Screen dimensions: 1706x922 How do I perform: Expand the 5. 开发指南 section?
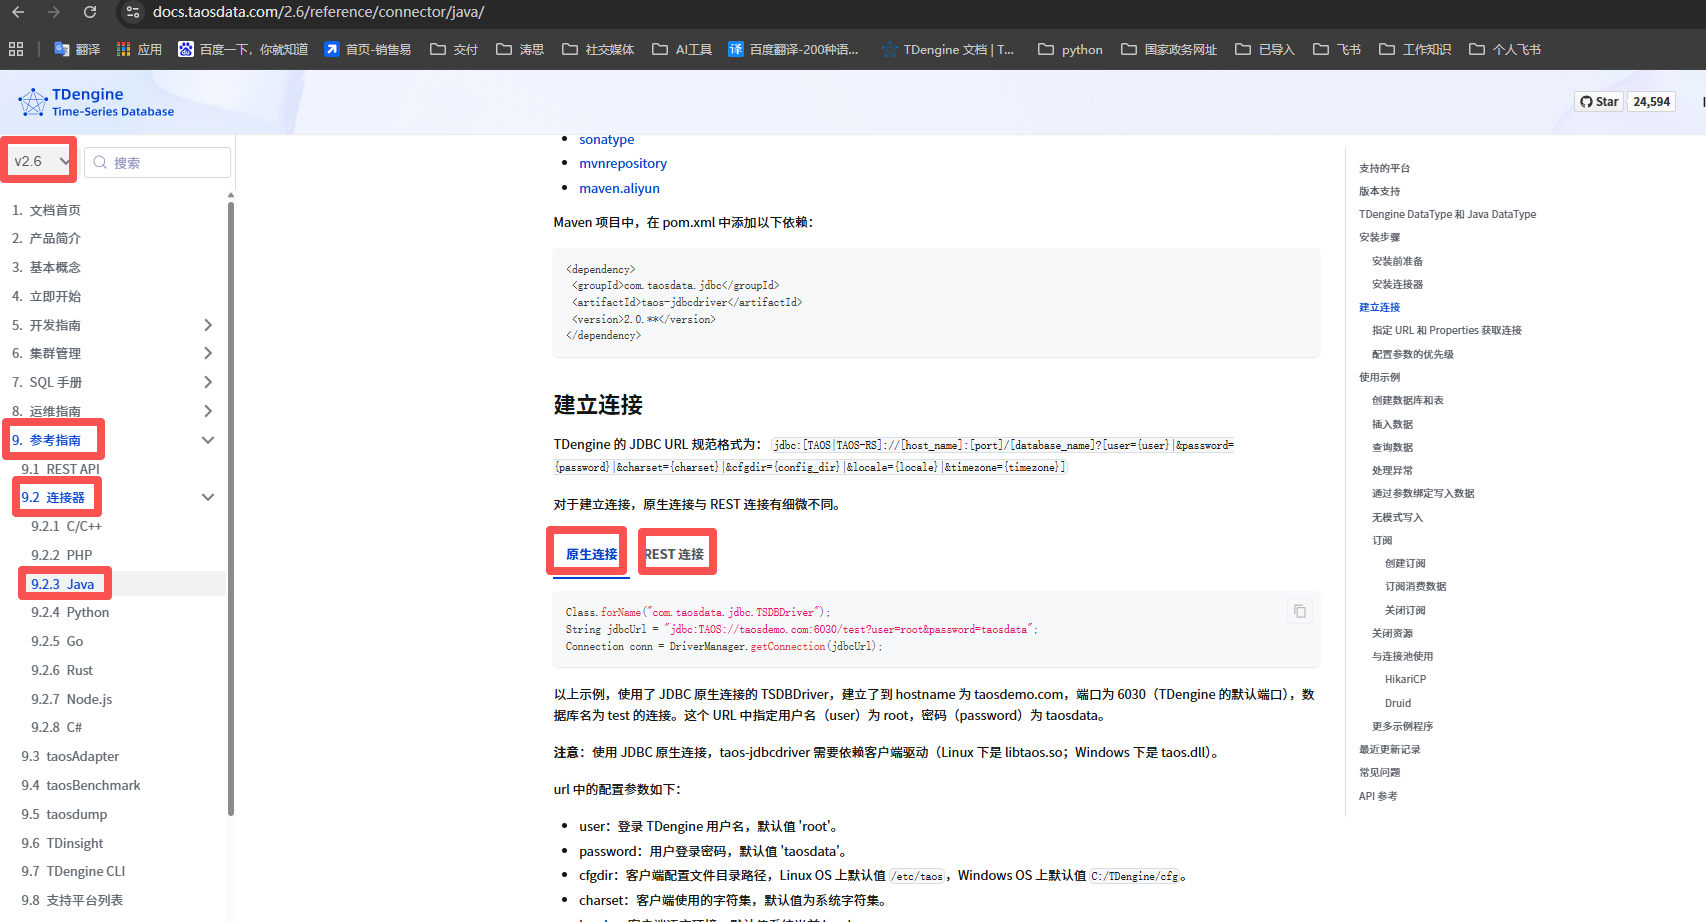208,325
